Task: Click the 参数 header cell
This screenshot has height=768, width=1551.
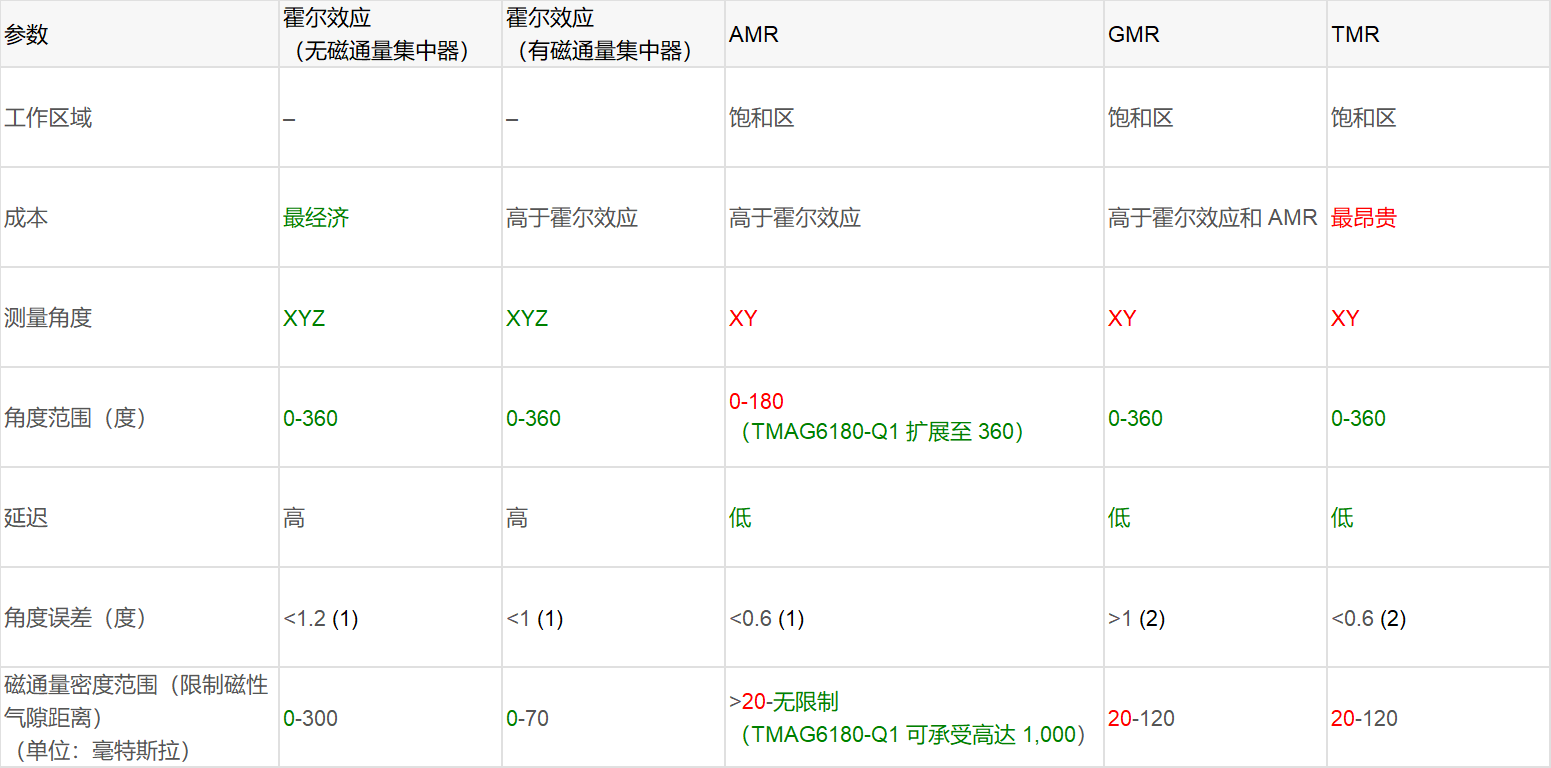Action: pos(27,35)
